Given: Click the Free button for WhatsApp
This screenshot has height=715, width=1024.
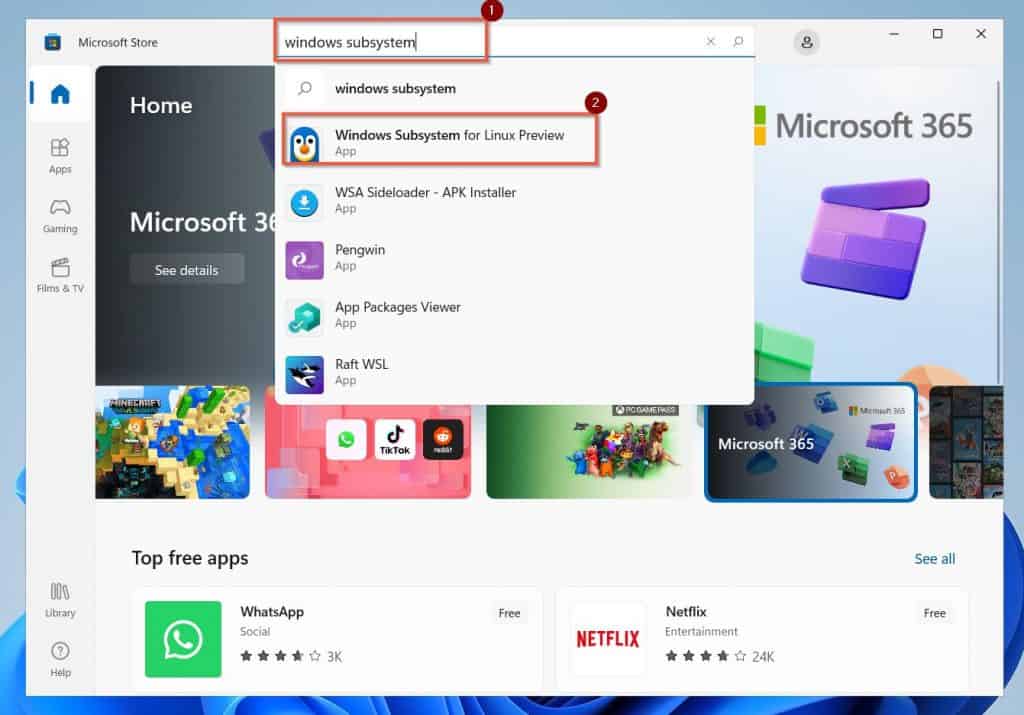Looking at the screenshot, I should [509, 613].
